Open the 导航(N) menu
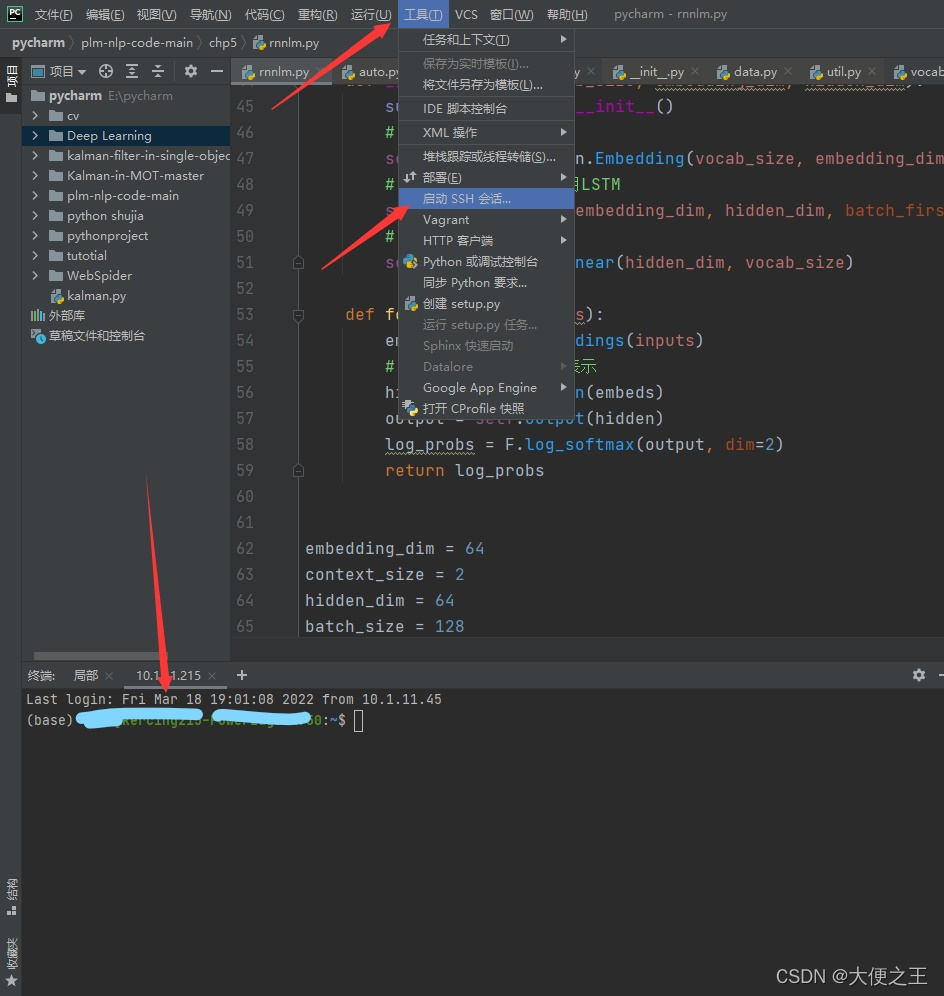Viewport: 944px width, 996px height. [210, 14]
